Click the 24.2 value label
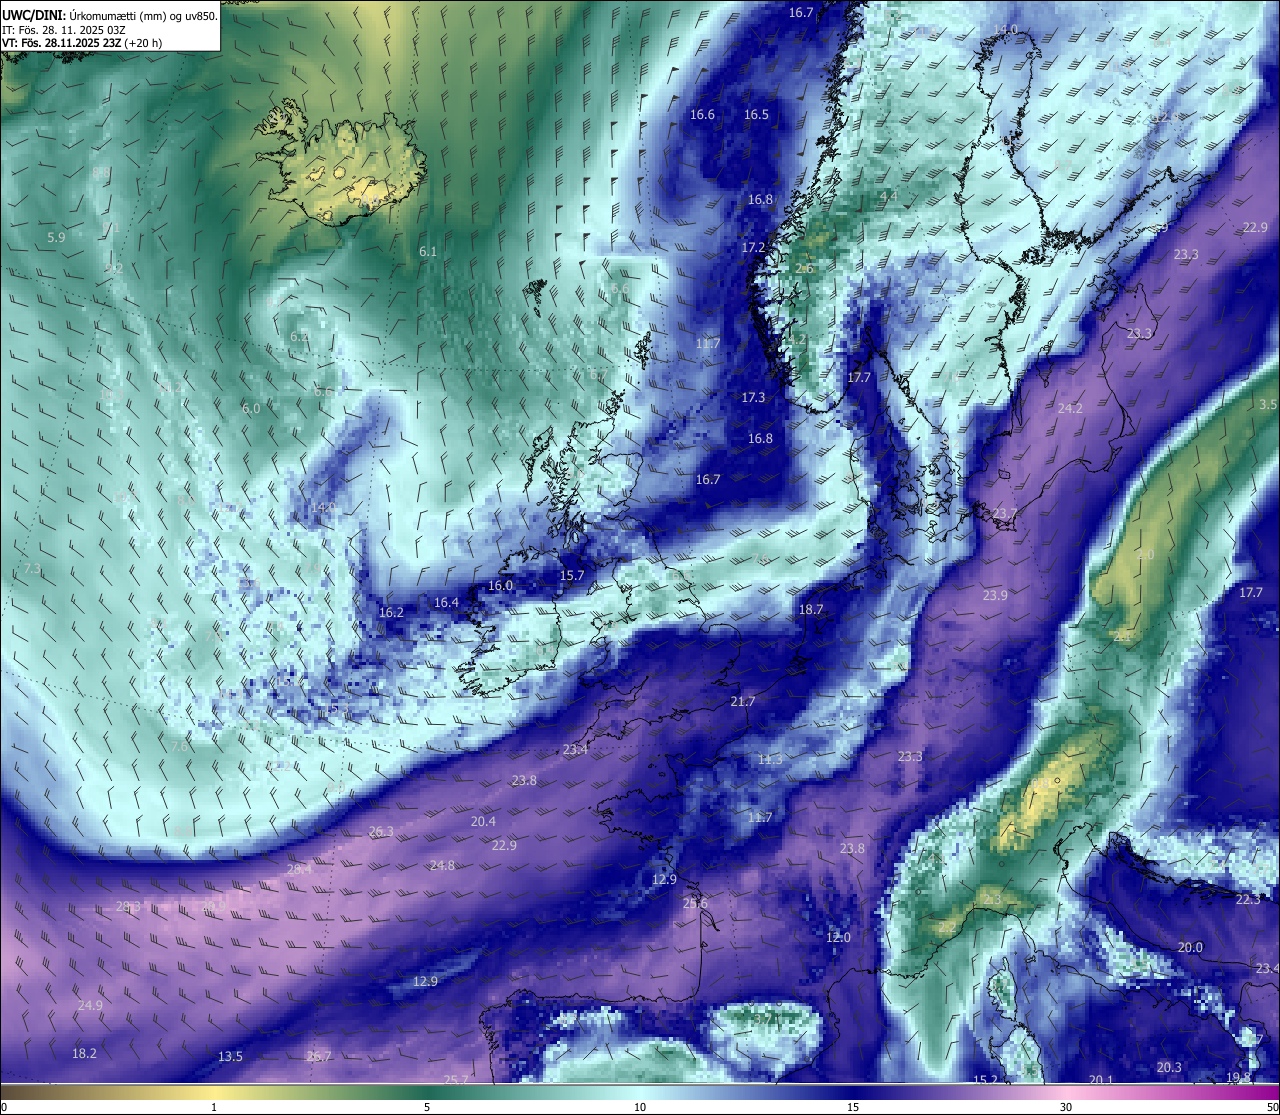This screenshot has width=1280, height=1115. pos(1070,408)
